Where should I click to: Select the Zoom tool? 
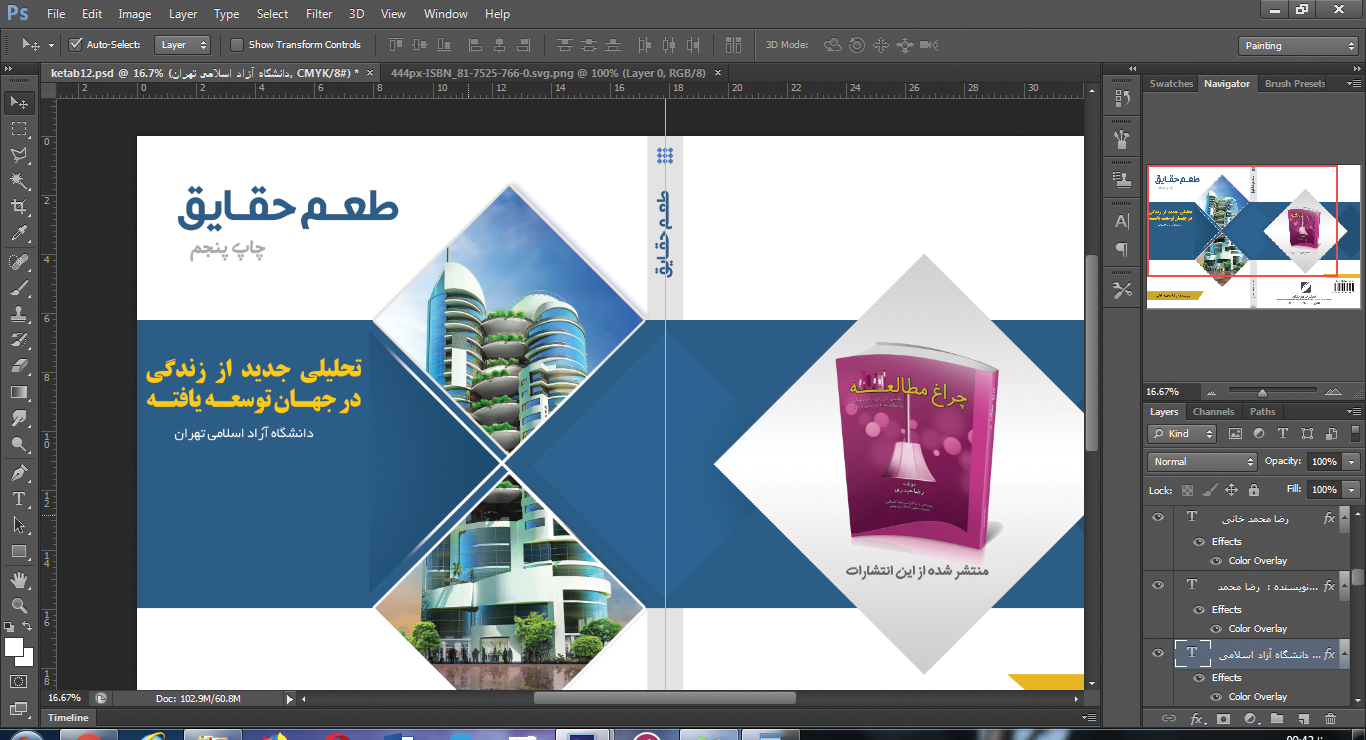pyautogui.click(x=19, y=605)
